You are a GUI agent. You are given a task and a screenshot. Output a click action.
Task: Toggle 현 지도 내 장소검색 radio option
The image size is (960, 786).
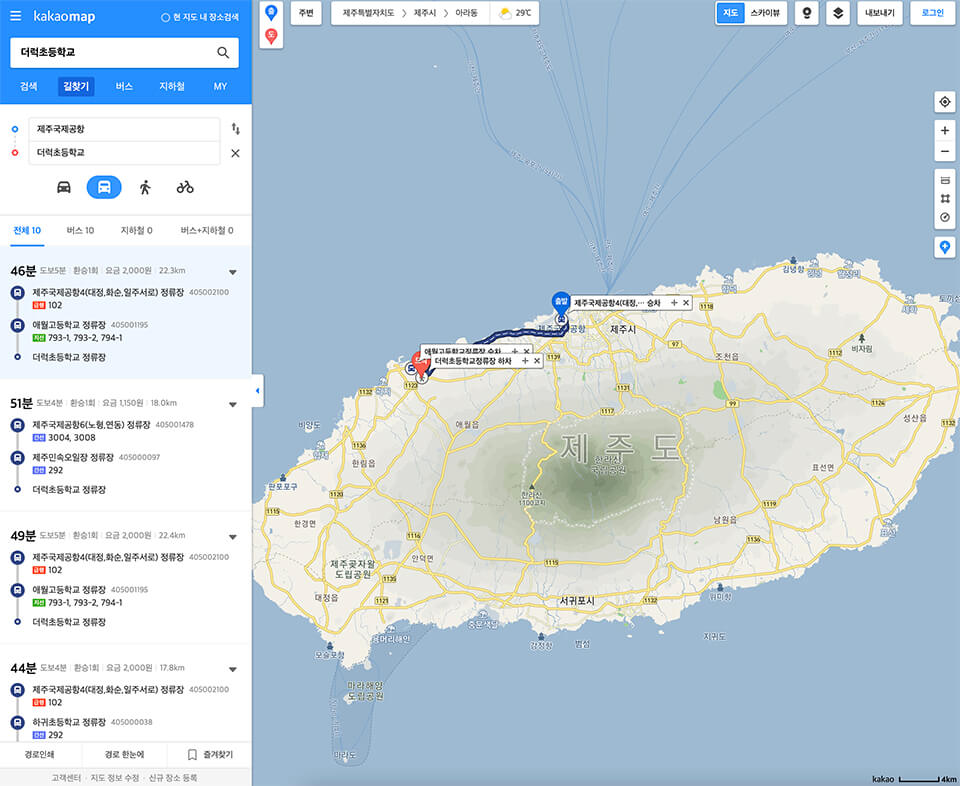tap(200, 17)
